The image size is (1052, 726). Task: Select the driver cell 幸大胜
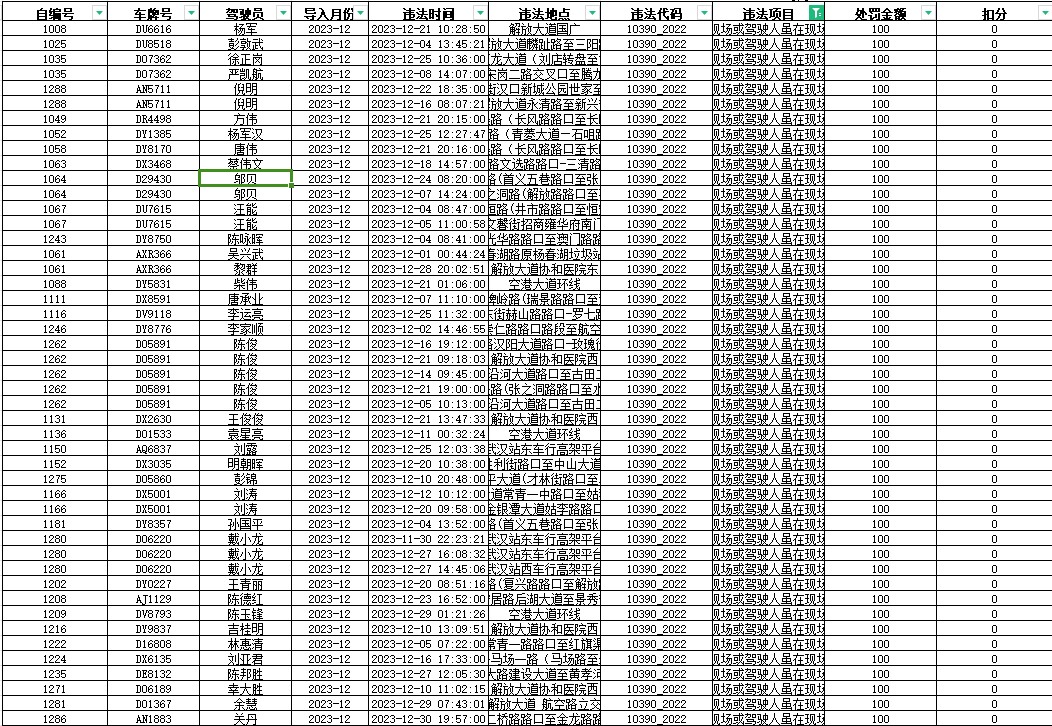click(x=246, y=688)
